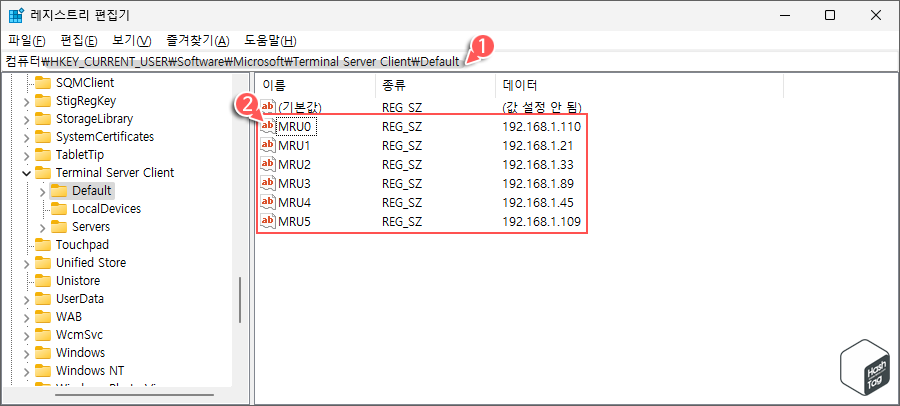Select the Servers folder icon
Image resolution: width=900 pixels, height=406 pixels.
click(x=59, y=226)
